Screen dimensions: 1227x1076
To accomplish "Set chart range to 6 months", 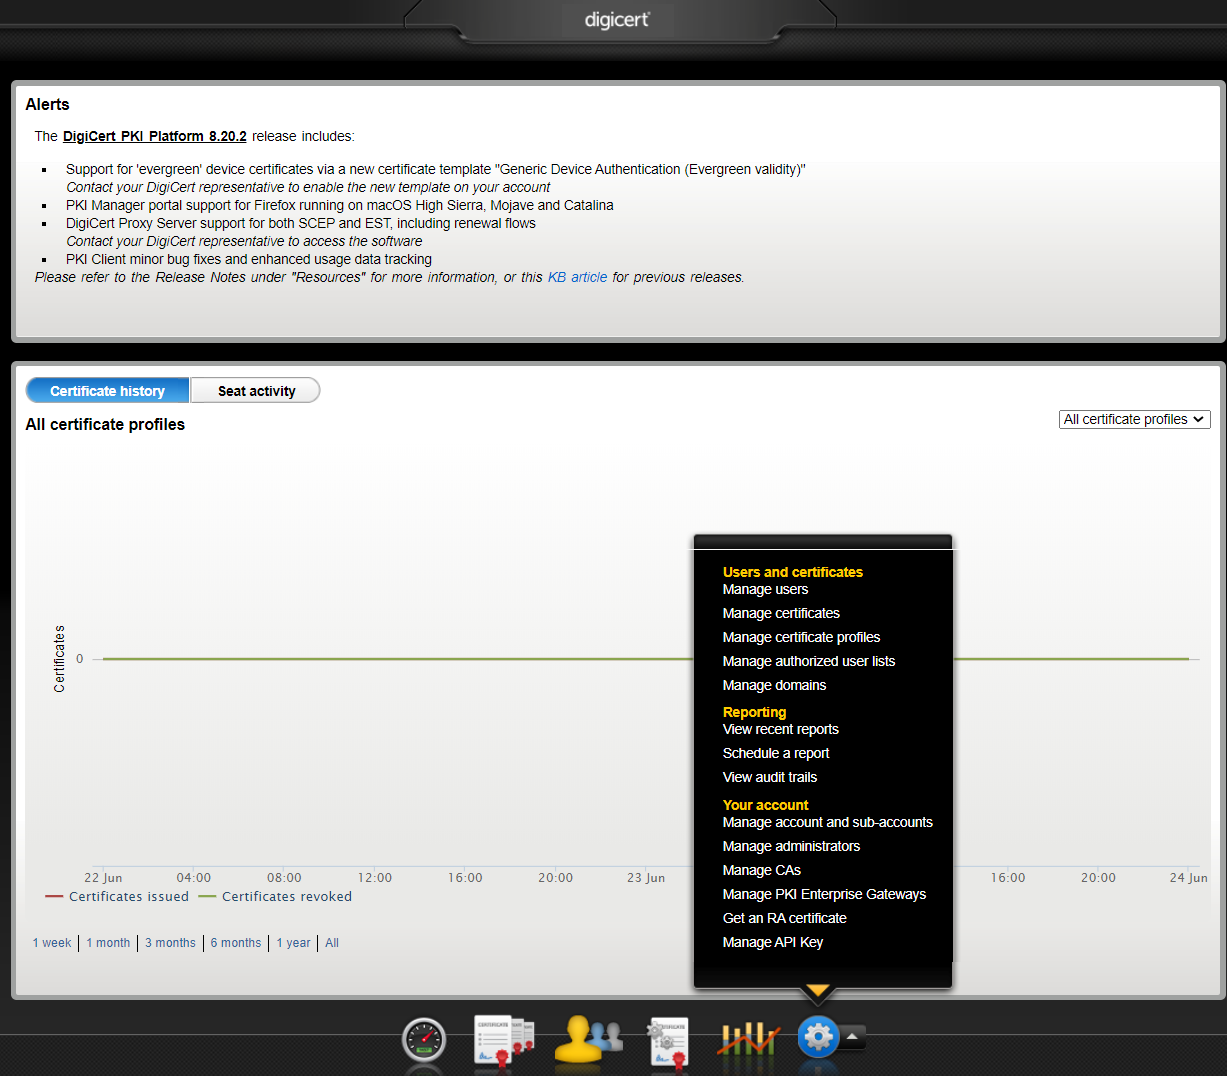I will tap(236, 943).
